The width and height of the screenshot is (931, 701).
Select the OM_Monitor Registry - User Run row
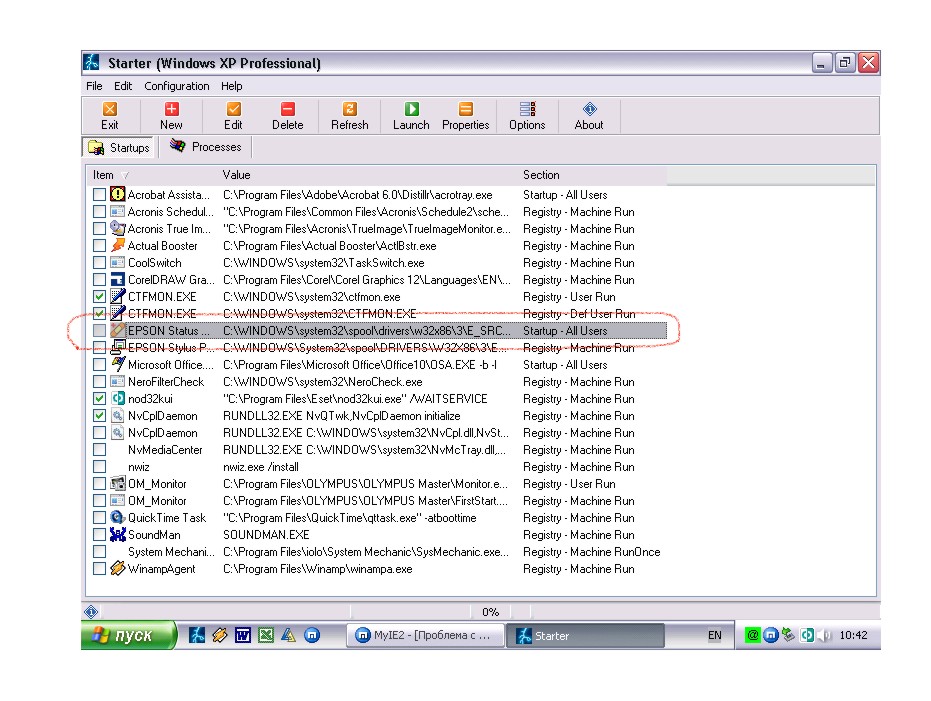point(379,484)
